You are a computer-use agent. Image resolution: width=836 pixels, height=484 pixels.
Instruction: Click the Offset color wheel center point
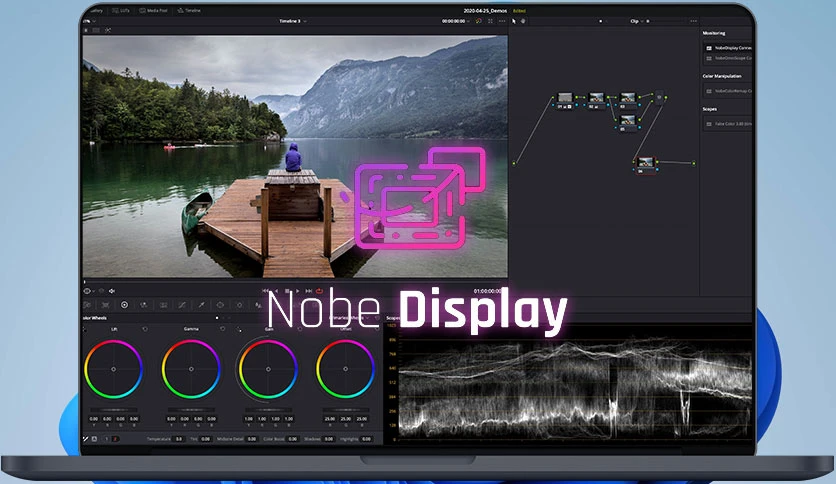click(345, 369)
